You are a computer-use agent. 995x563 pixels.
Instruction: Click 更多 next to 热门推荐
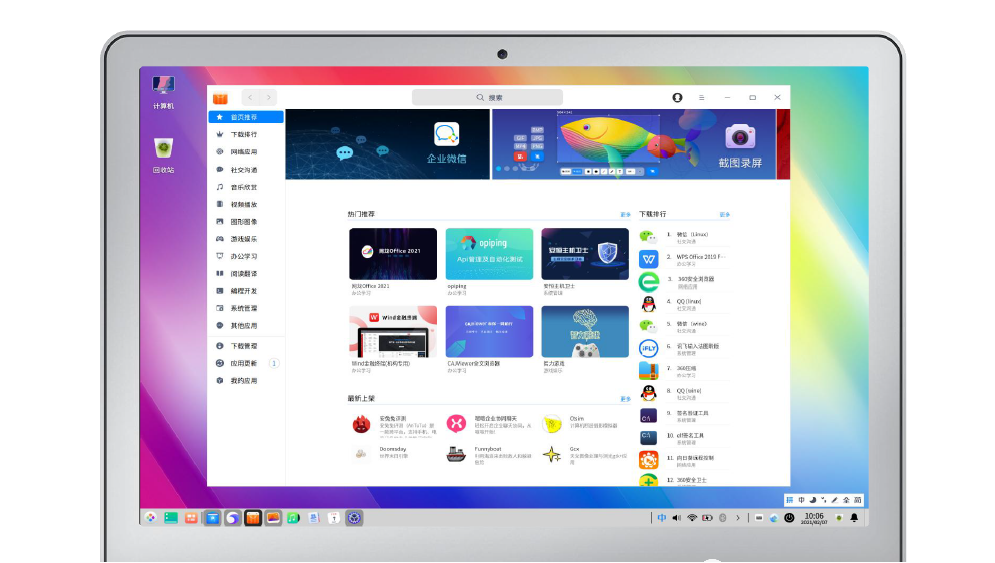(x=625, y=215)
